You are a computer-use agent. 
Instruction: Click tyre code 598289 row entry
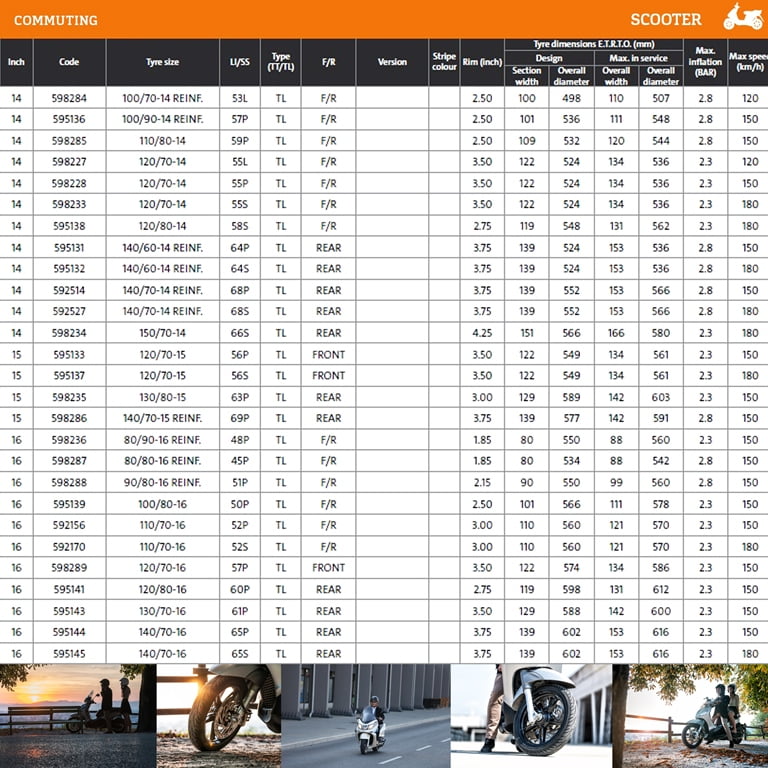tap(69, 568)
